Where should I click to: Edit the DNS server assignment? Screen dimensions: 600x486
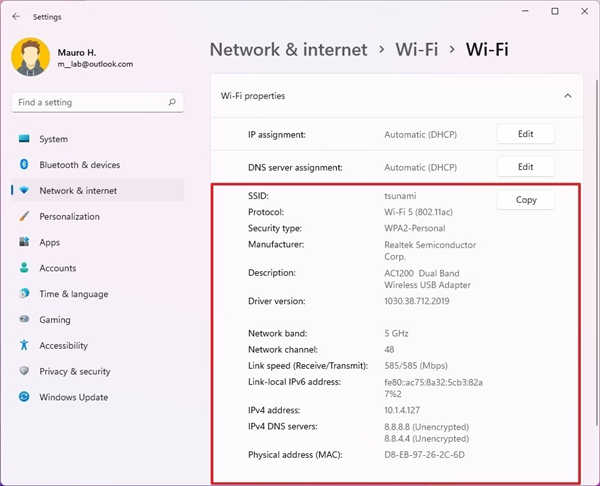pos(525,167)
